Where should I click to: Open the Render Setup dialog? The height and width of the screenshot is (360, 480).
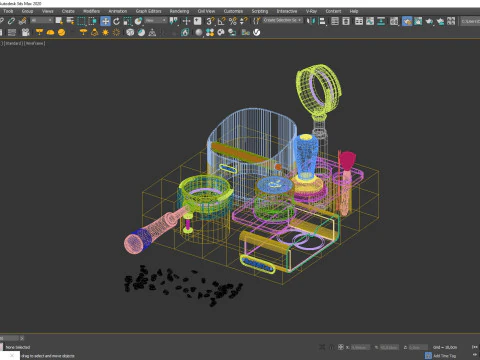coord(407,21)
